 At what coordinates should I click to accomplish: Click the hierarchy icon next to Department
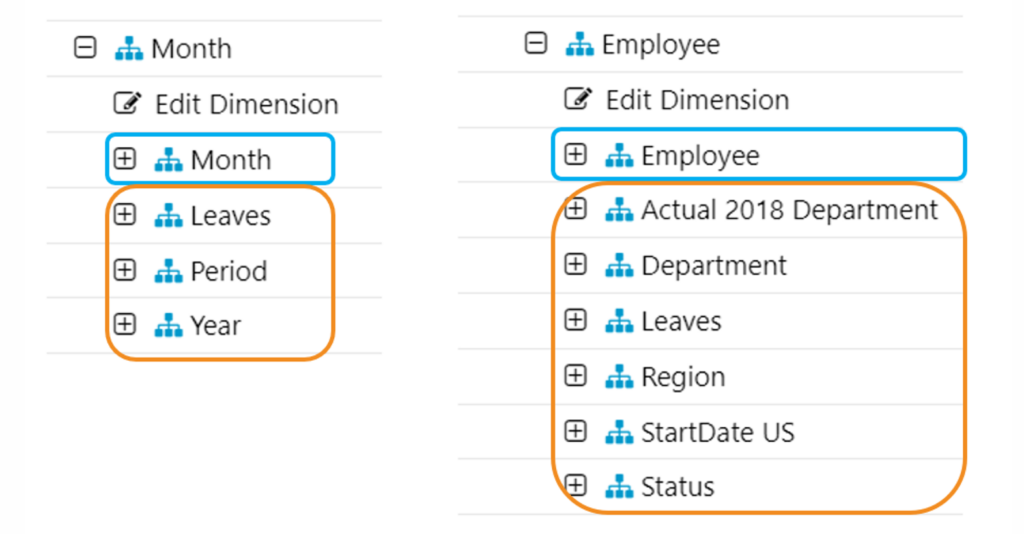point(619,266)
